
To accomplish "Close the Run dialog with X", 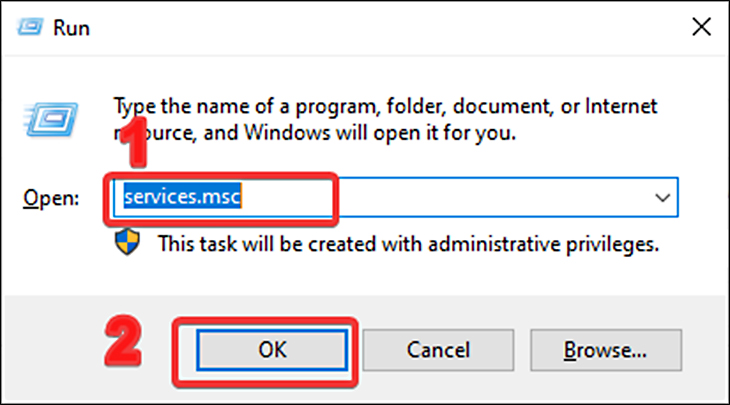I will click(701, 27).
